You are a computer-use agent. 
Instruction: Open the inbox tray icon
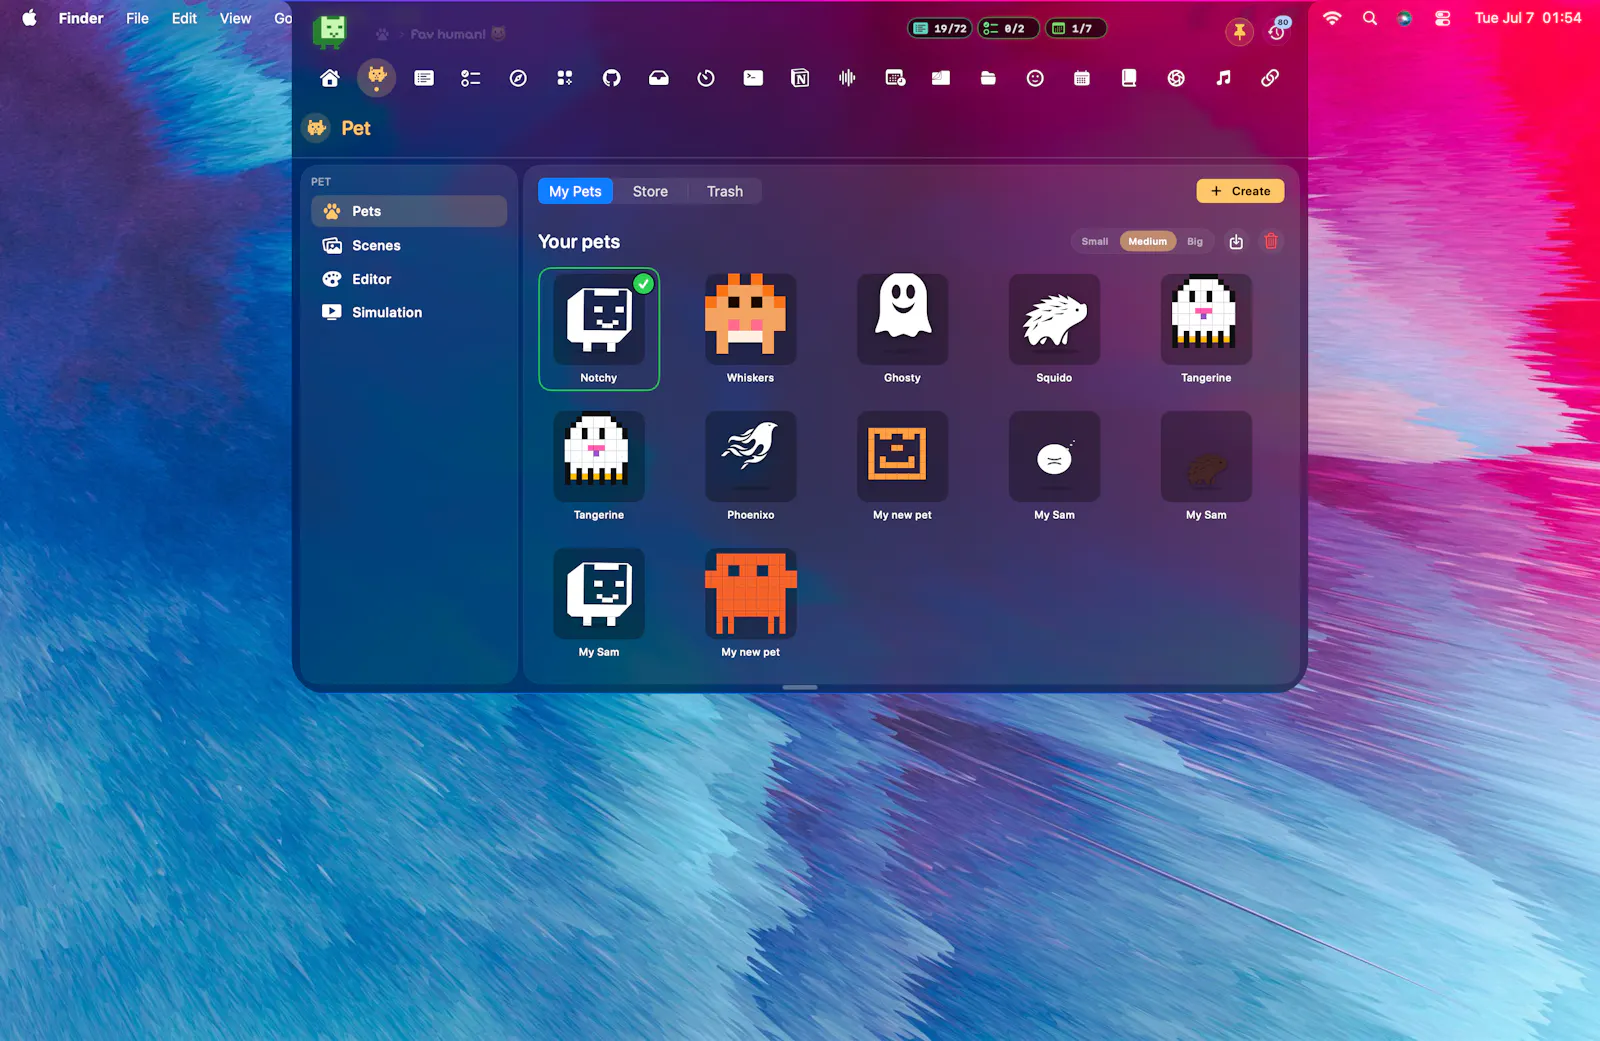tap(659, 78)
